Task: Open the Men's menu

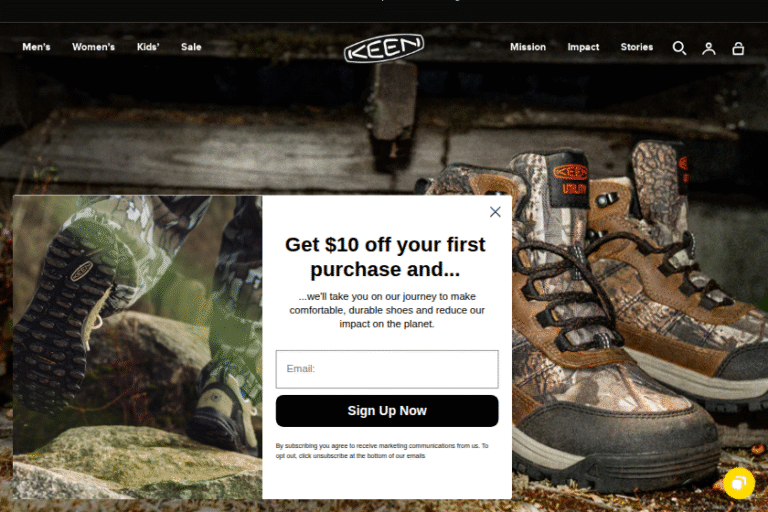Action: (x=36, y=47)
